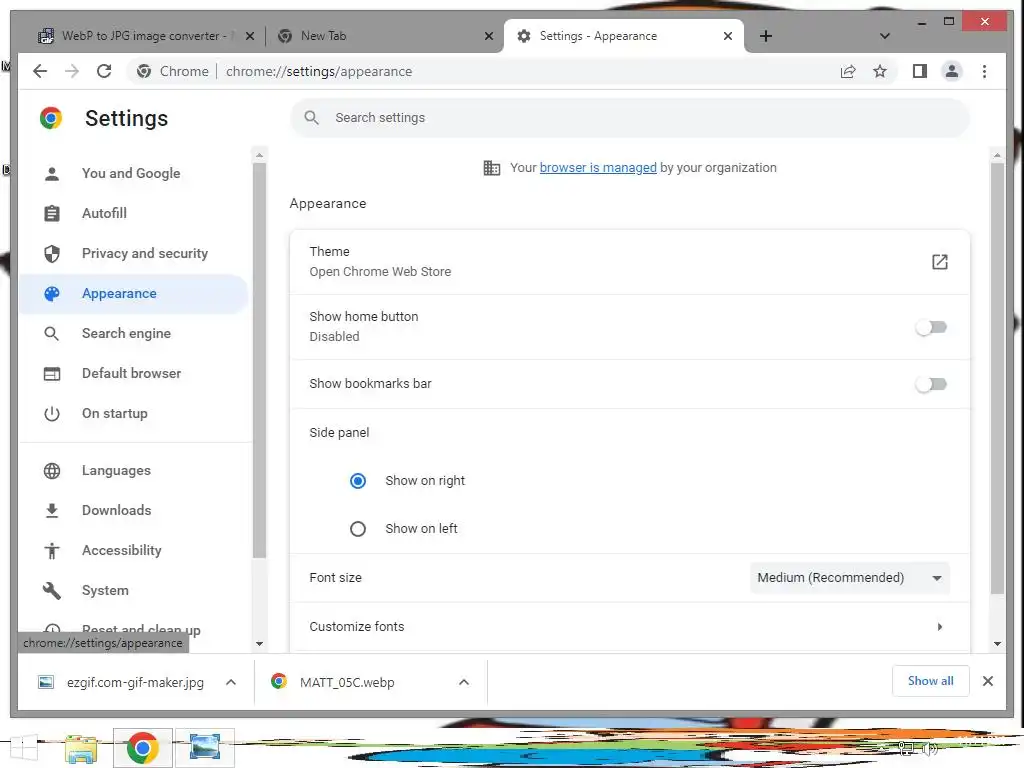1024x768 pixels.
Task: Click the System wrench icon
Action: click(x=52, y=590)
